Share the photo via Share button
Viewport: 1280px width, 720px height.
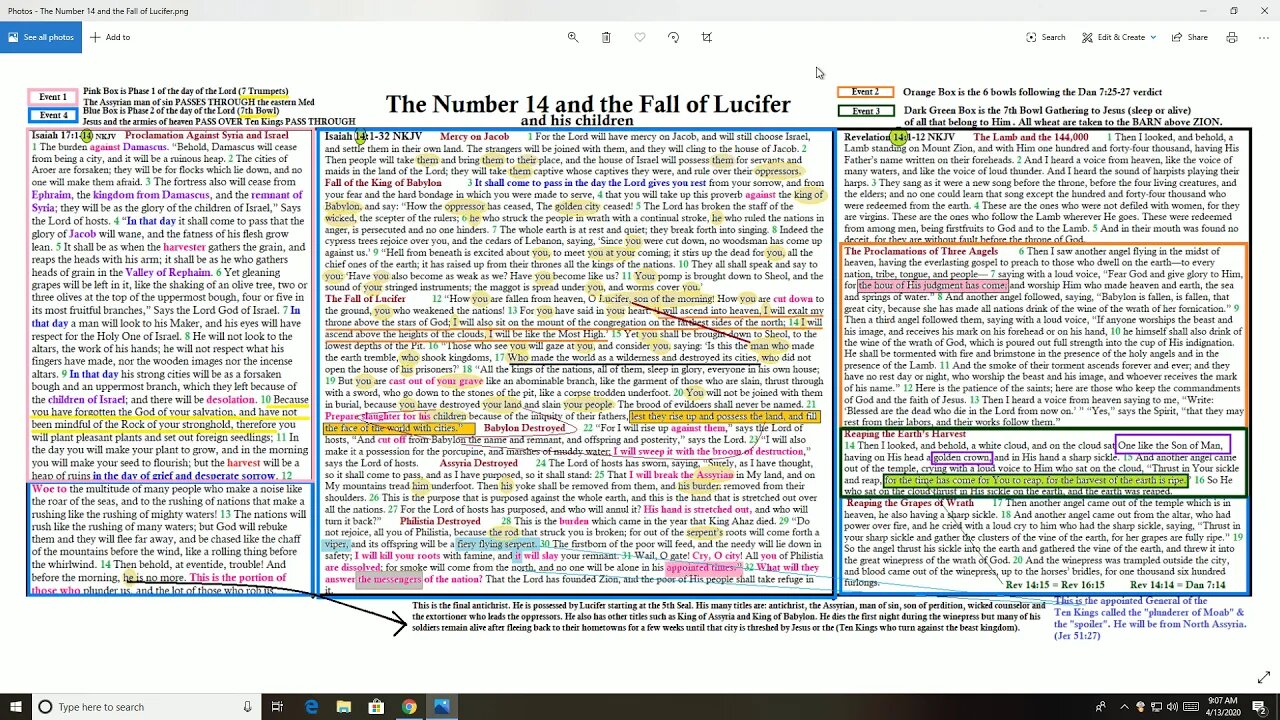[x=1189, y=37]
